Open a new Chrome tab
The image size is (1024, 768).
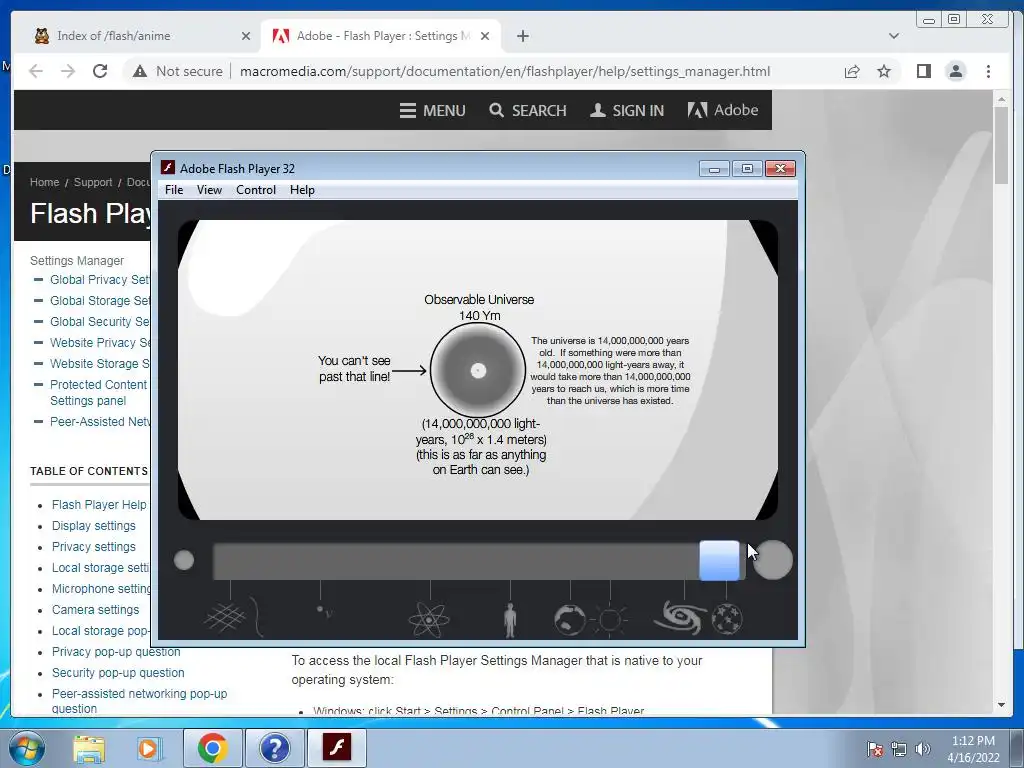pos(522,36)
